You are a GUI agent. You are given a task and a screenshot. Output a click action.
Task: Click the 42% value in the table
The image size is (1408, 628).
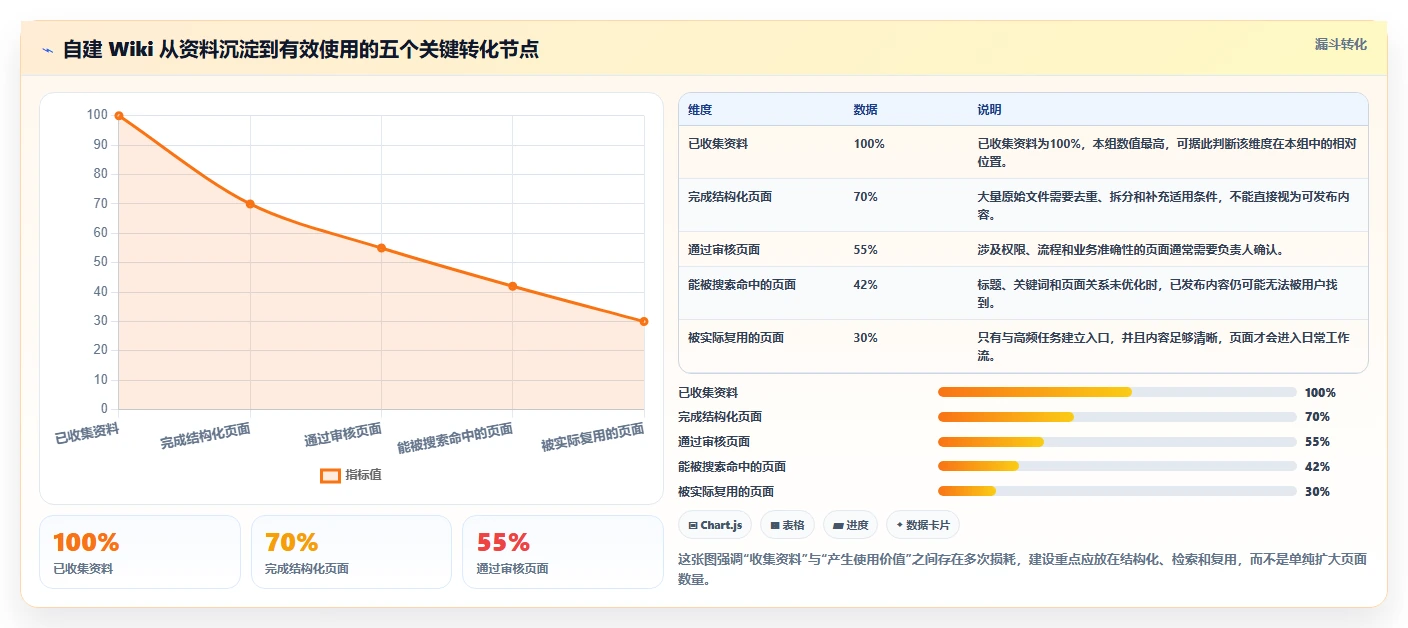tap(866, 285)
